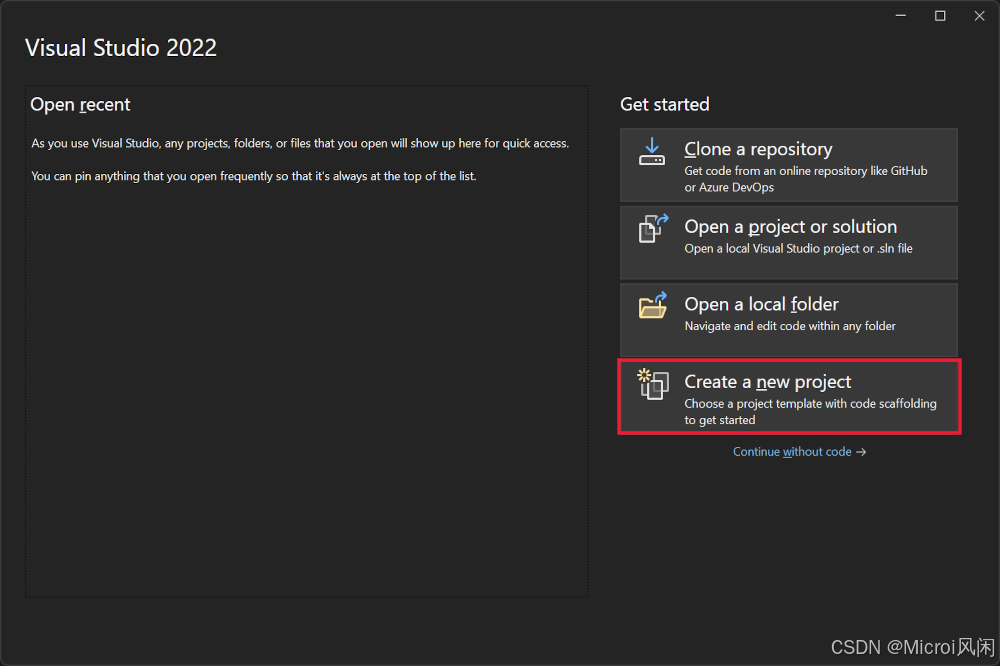Click the Open a project or solution icon
Screen dimensions: 1000x666
tap(653, 228)
